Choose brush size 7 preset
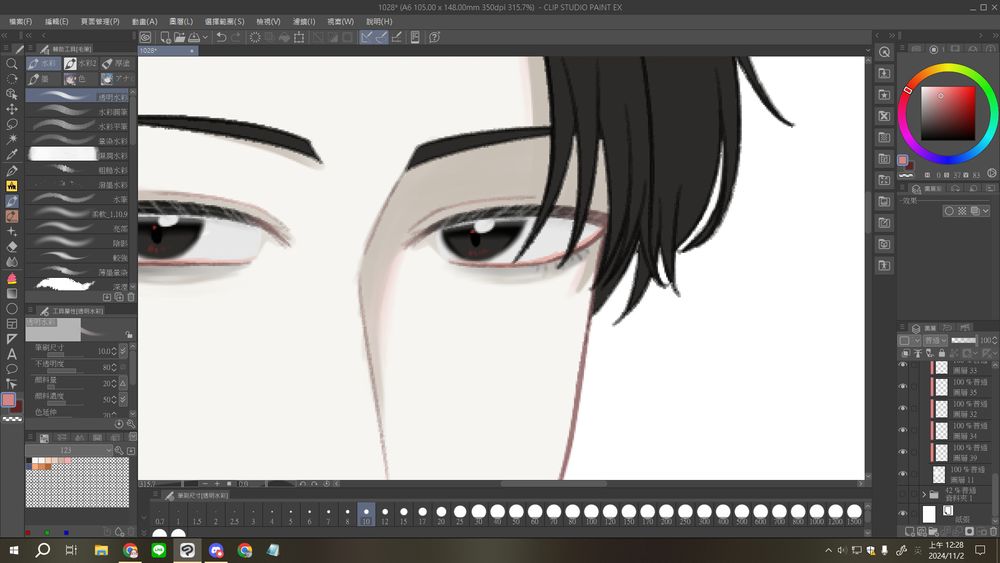The image size is (1000, 563). [328, 515]
